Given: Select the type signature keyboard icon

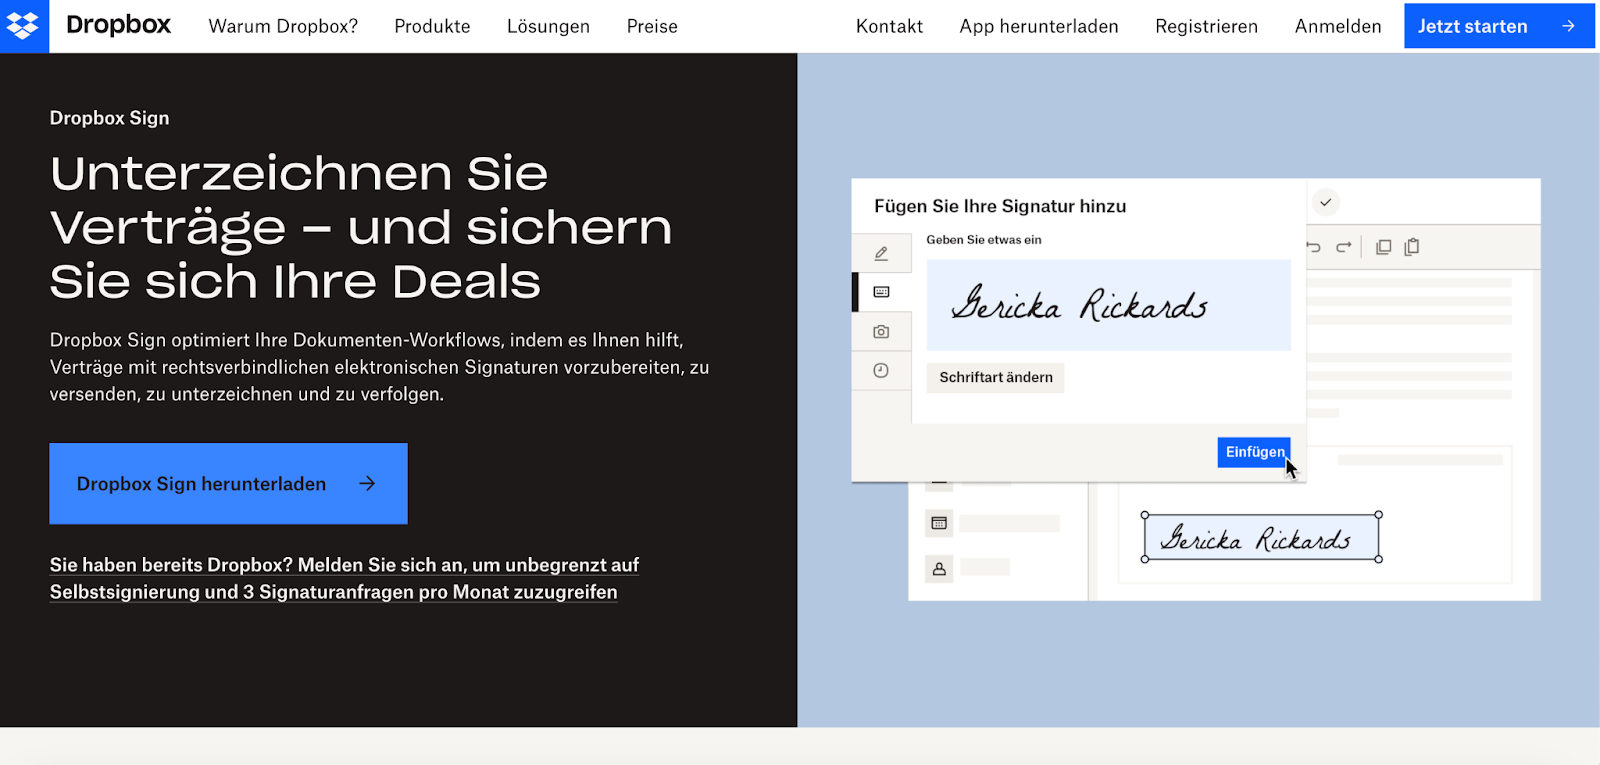Looking at the screenshot, I should click(881, 292).
